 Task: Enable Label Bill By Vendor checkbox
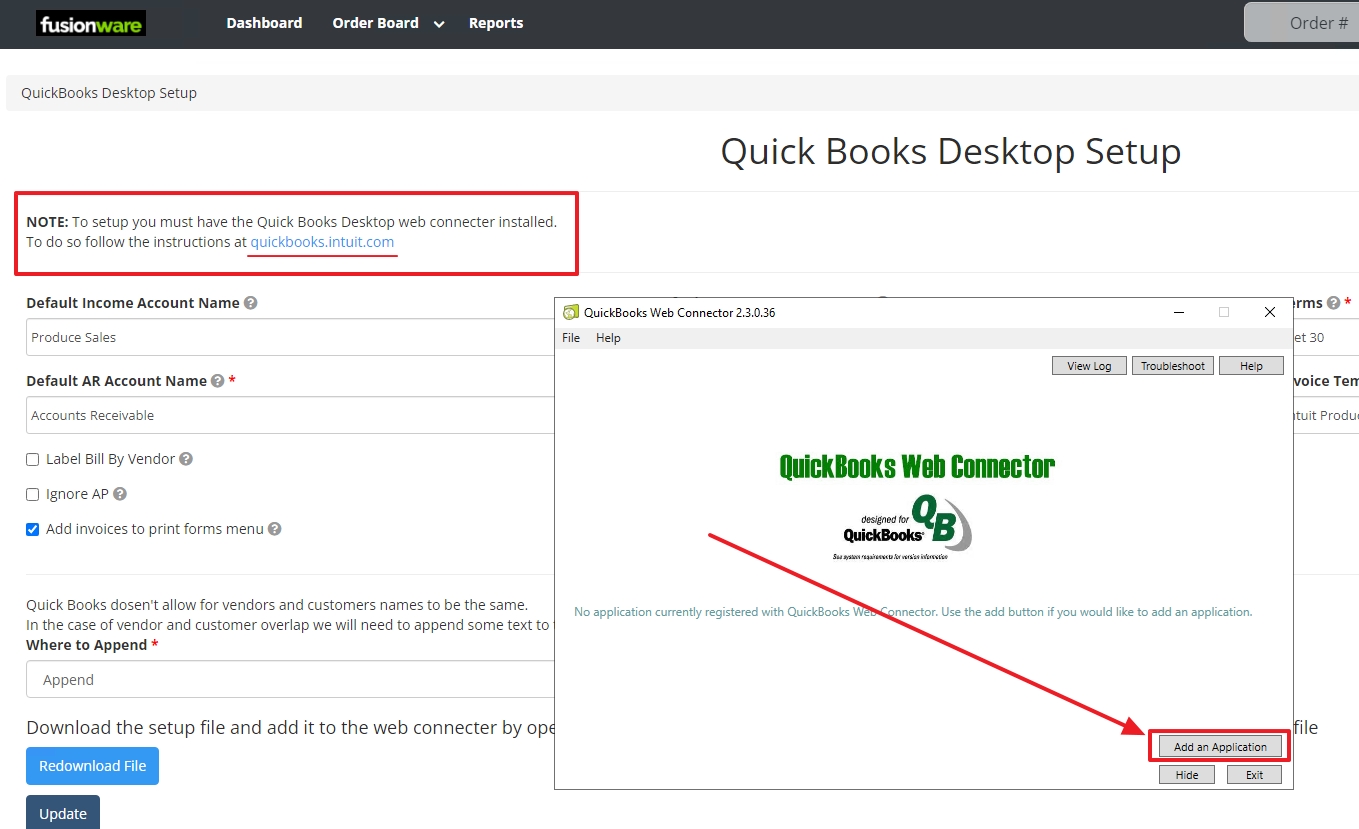33,460
